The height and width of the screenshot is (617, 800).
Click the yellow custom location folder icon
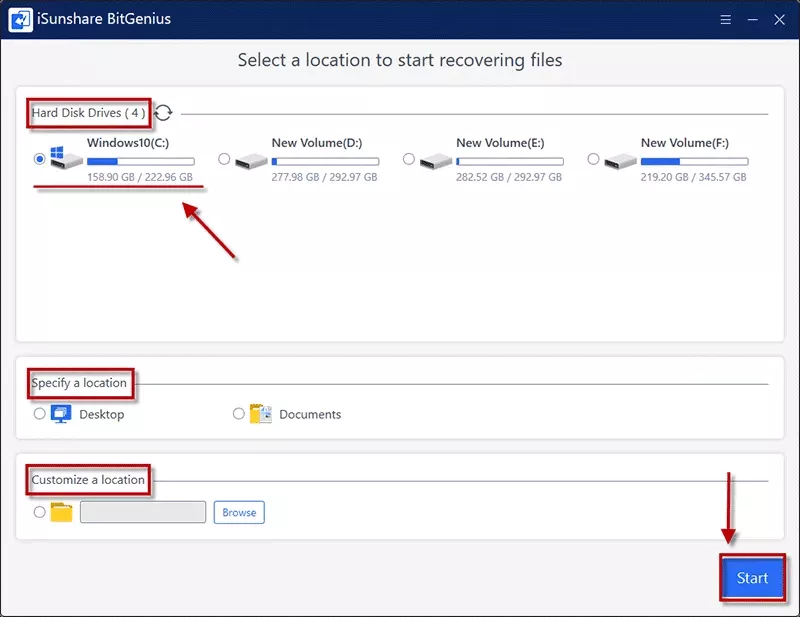tap(62, 512)
